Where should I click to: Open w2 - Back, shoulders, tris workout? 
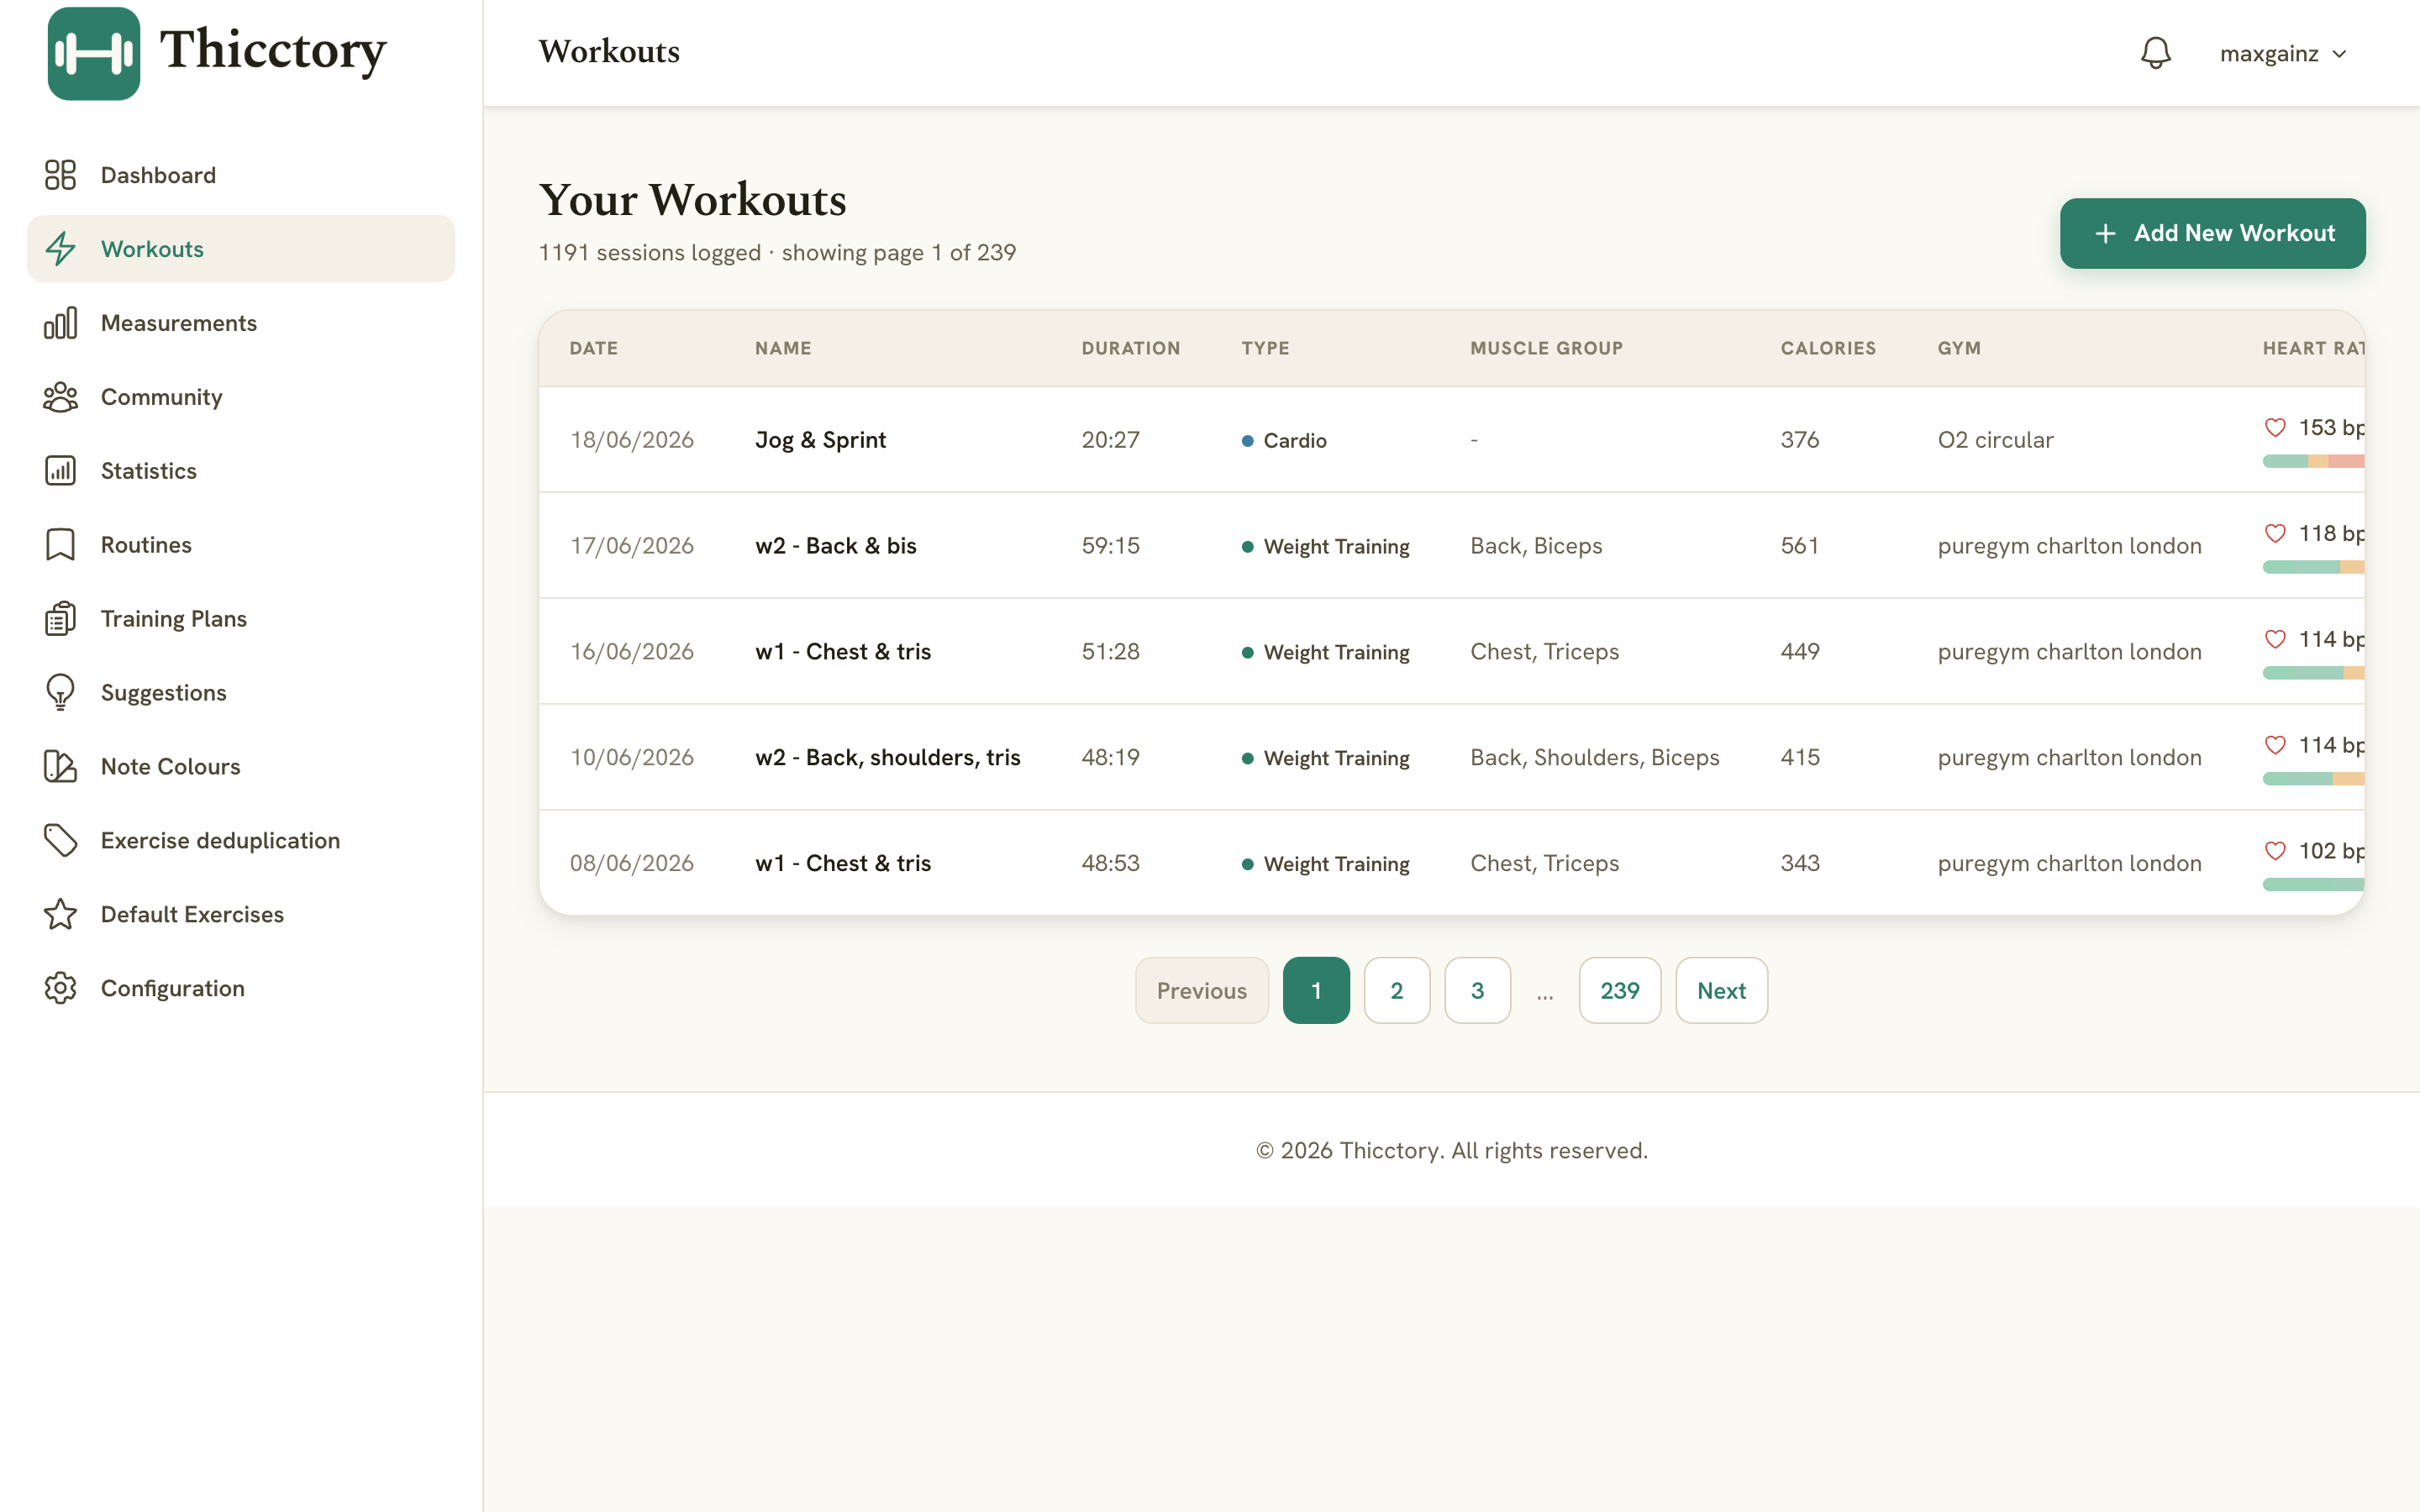(x=888, y=758)
